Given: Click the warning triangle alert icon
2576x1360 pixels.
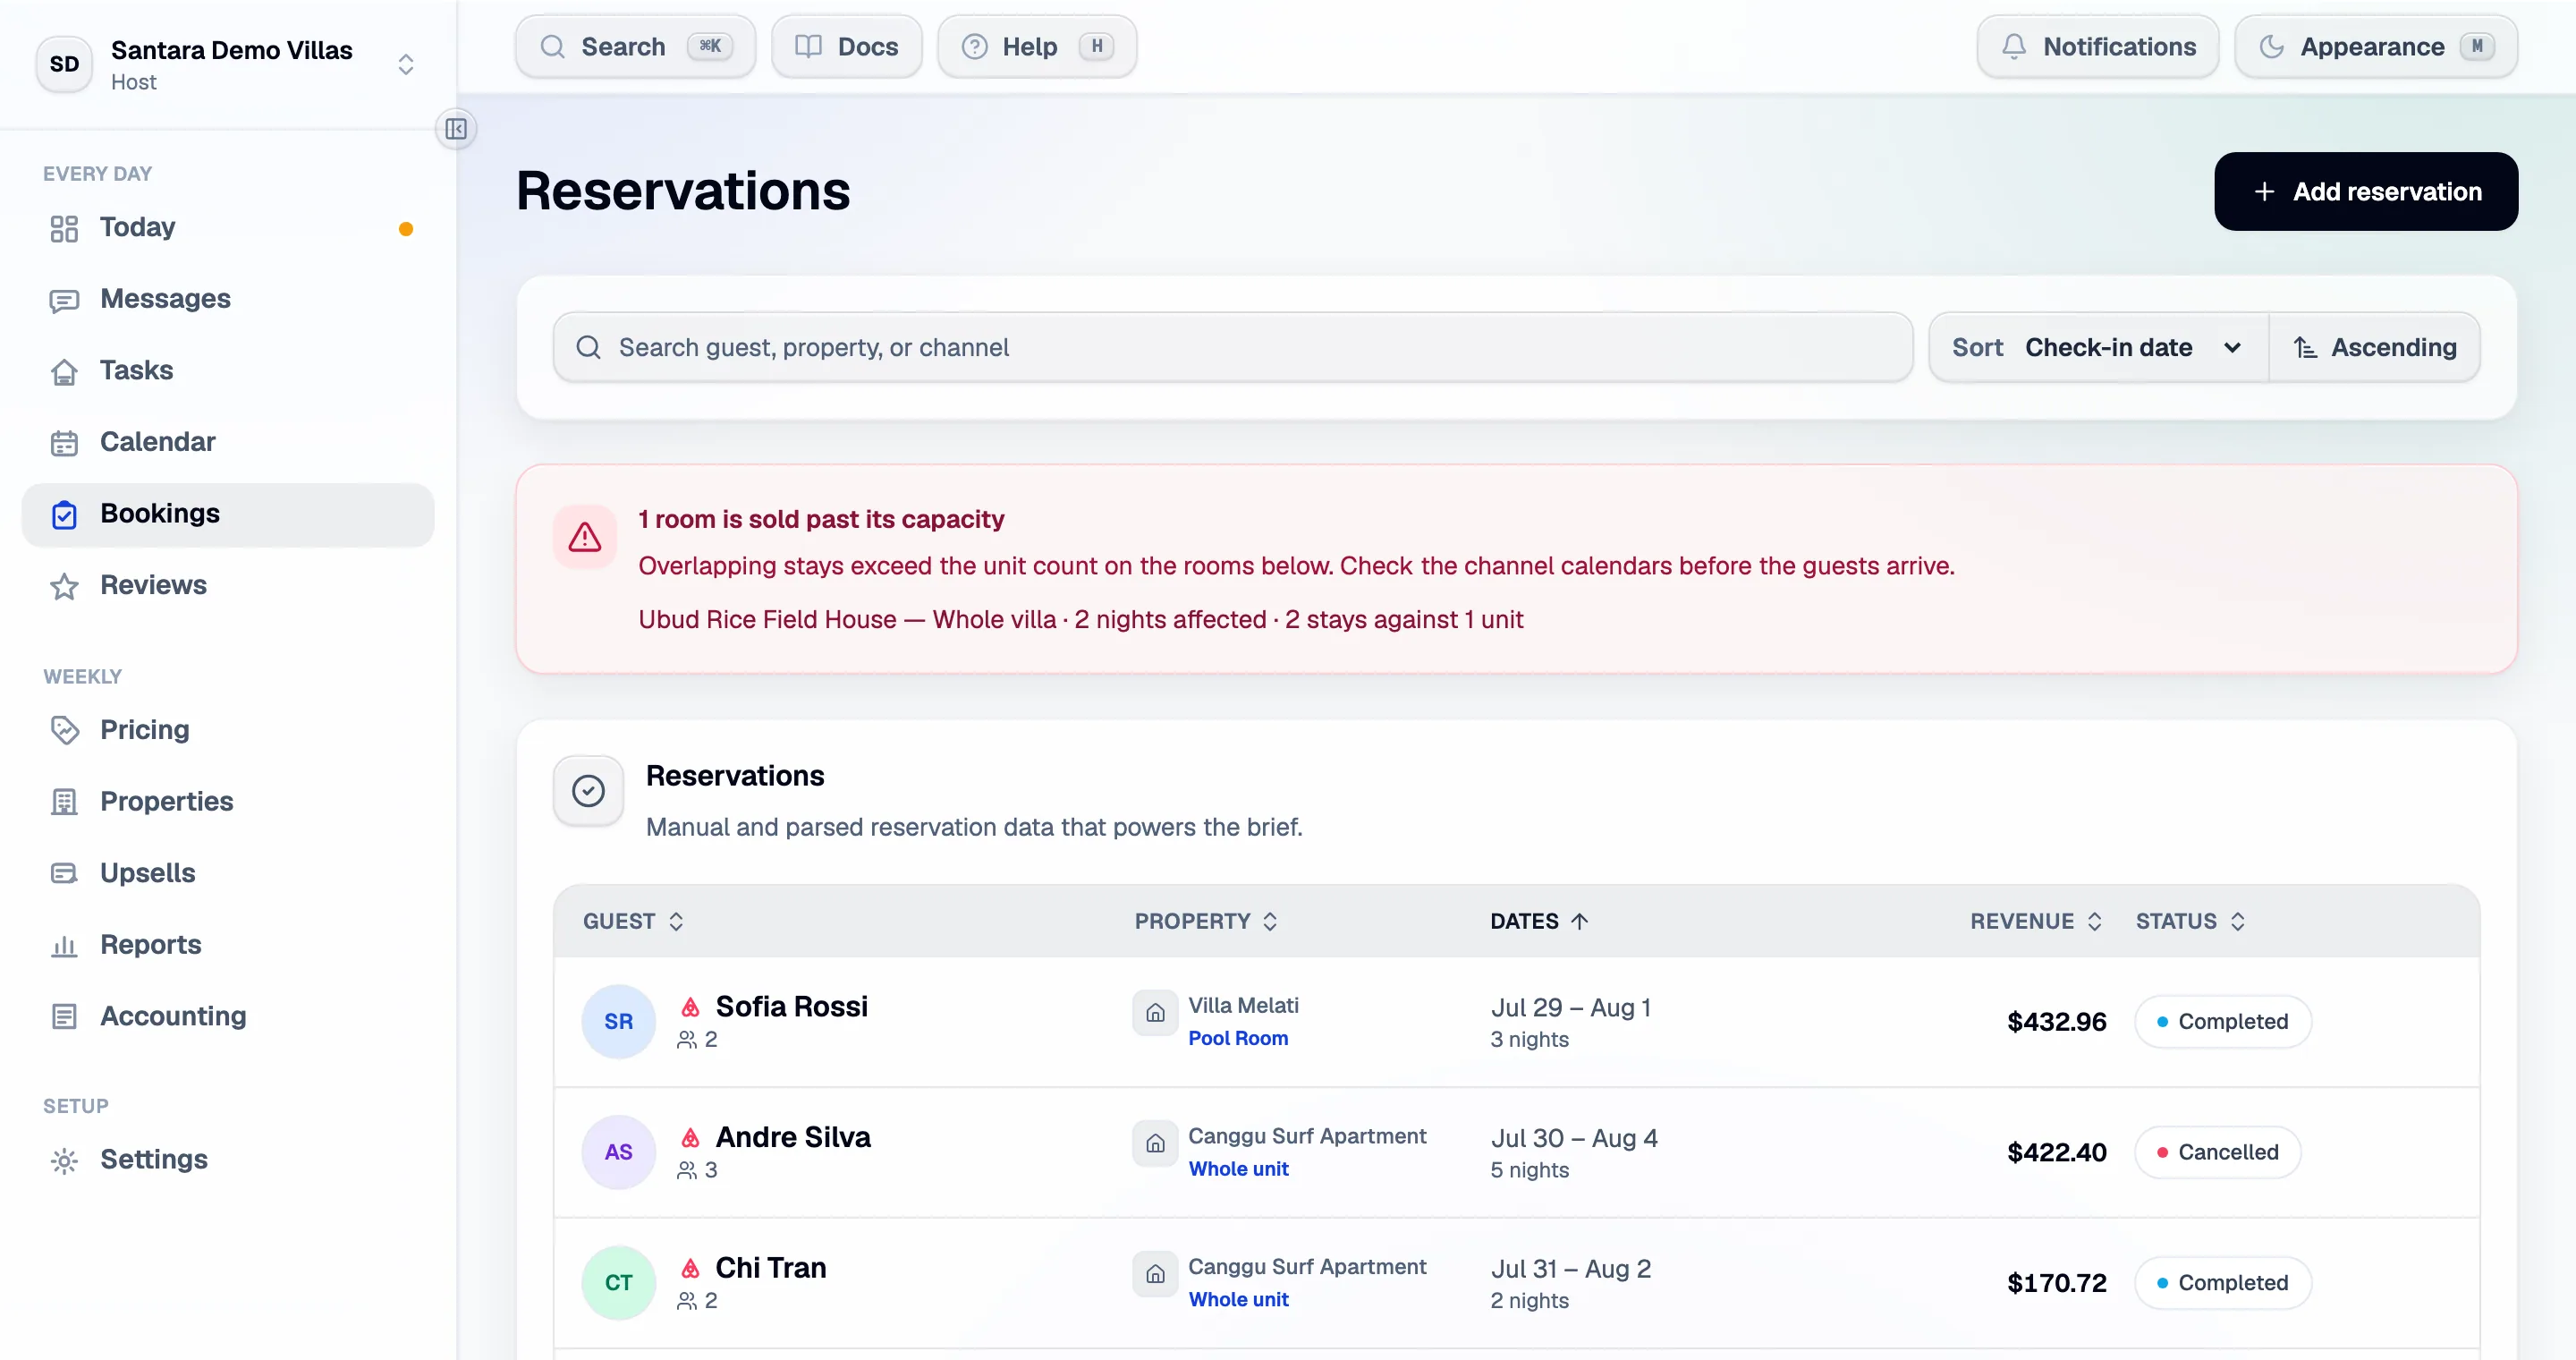Looking at the screenshot, I should [x=585, y=537].
